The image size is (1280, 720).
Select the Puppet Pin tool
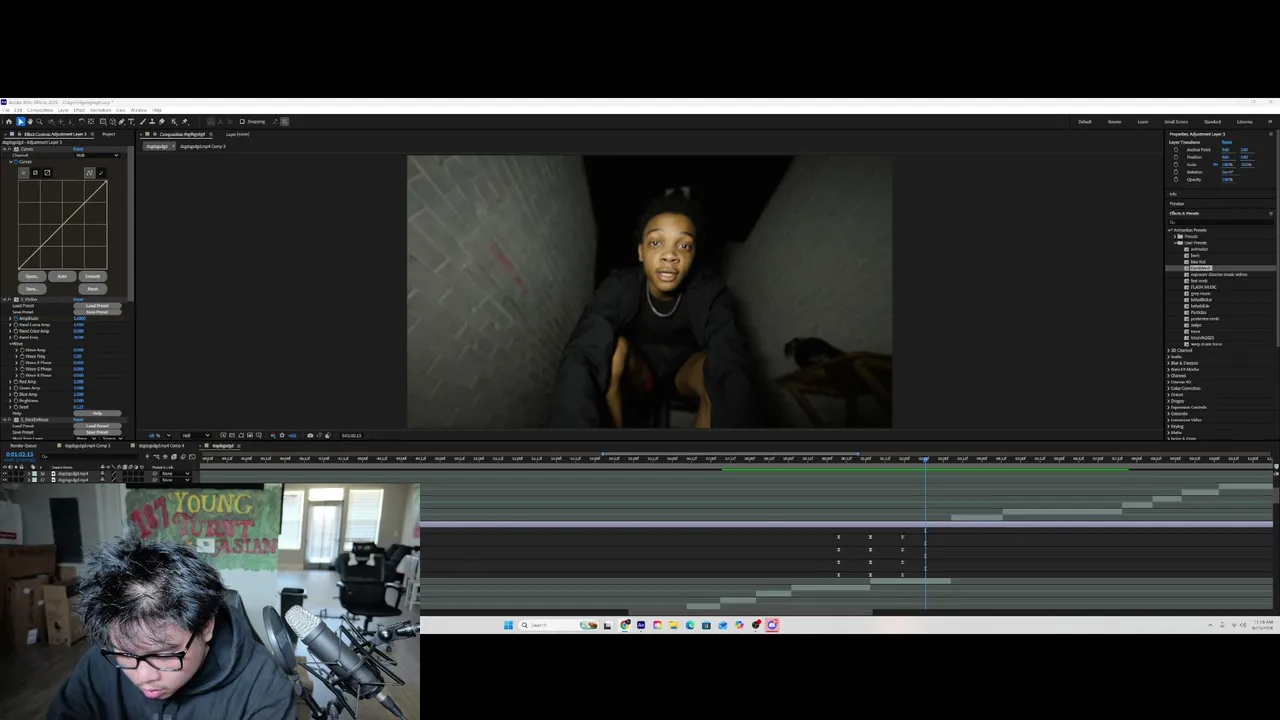pos(185,122)
